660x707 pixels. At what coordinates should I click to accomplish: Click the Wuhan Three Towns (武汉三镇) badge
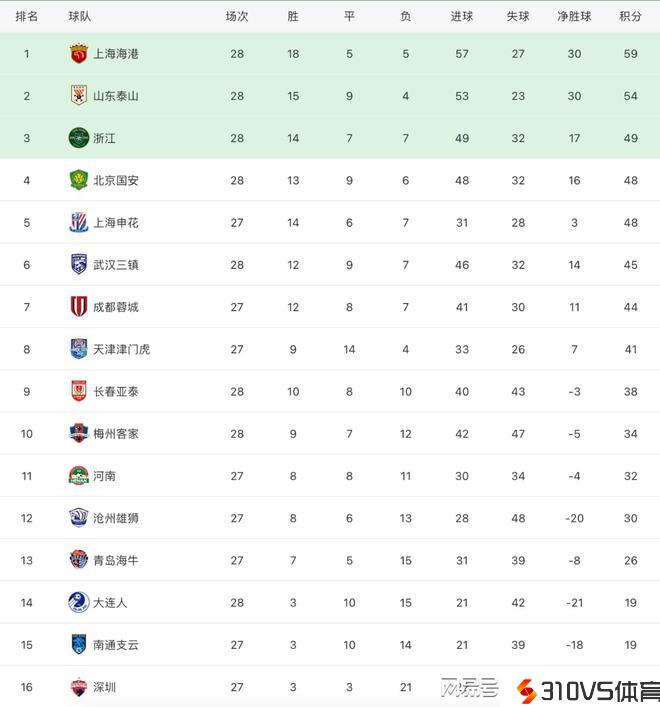(x=79, y=265)
